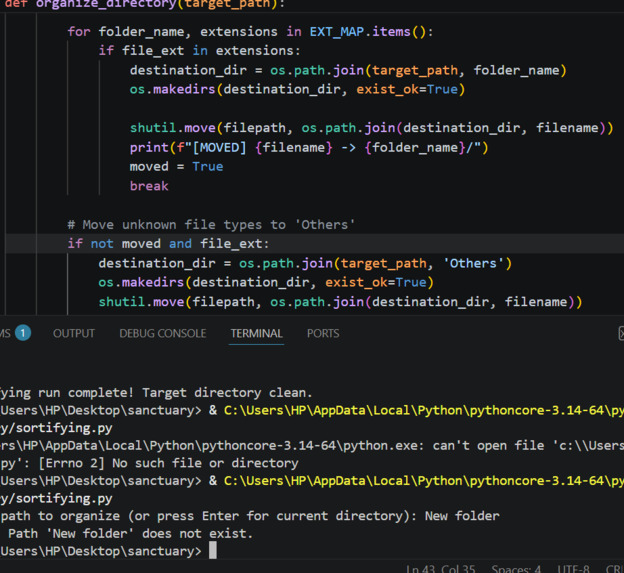The image size is (624, 573).
Task: Click the 'moved = True' line
Action: pyautogui.click(x=176, y=166)
